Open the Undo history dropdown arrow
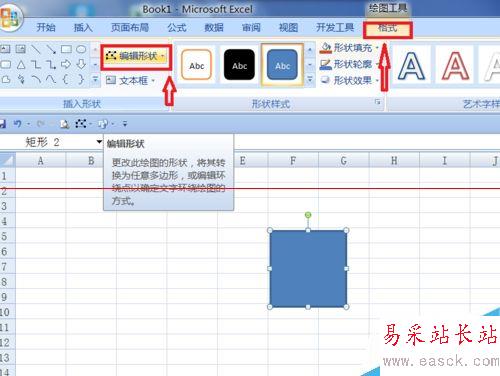The image size is (500, 376). tap(28, 124)
